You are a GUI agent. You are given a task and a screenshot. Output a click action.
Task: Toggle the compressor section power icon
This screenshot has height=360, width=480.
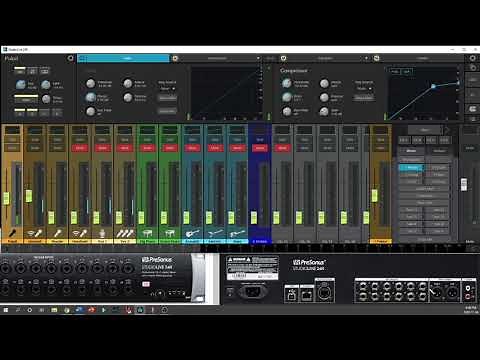coord(283,58)
